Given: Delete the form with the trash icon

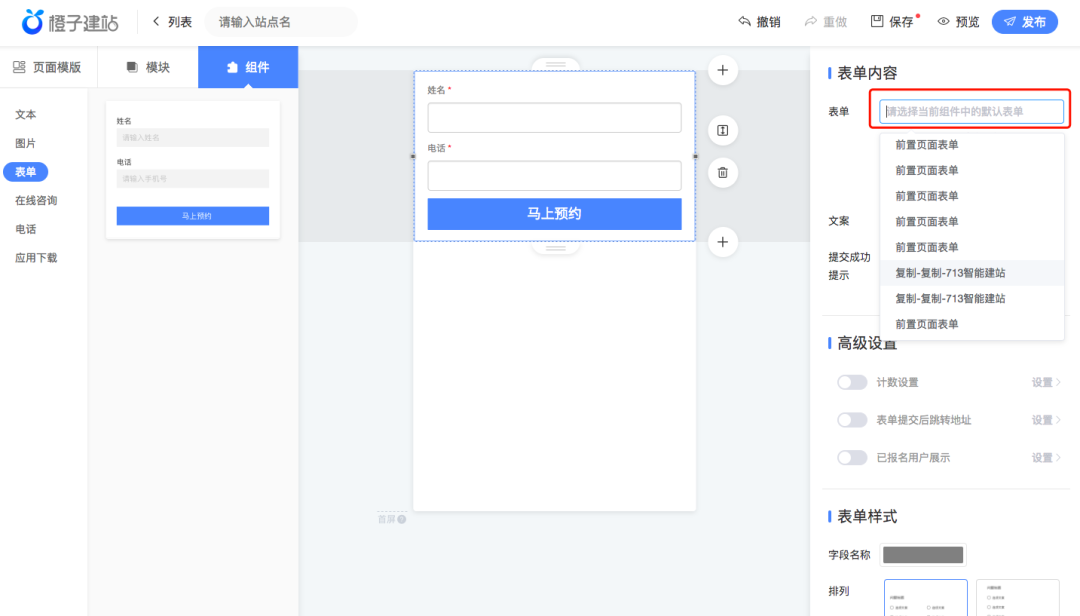Looking at the screenshot, I should pyautogui.click(x=723, y=172).
